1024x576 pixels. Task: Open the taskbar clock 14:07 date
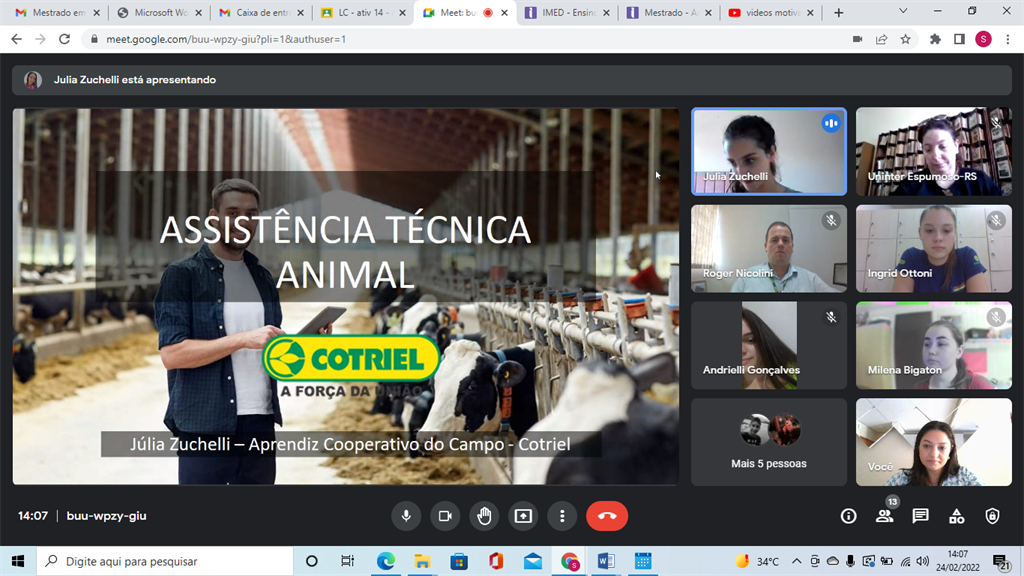(957, 561)
